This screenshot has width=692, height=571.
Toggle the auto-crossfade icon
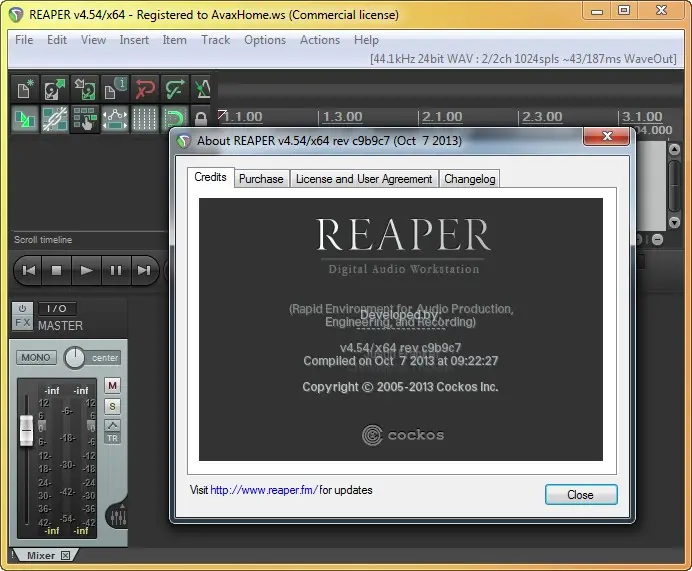click(25, 119)
